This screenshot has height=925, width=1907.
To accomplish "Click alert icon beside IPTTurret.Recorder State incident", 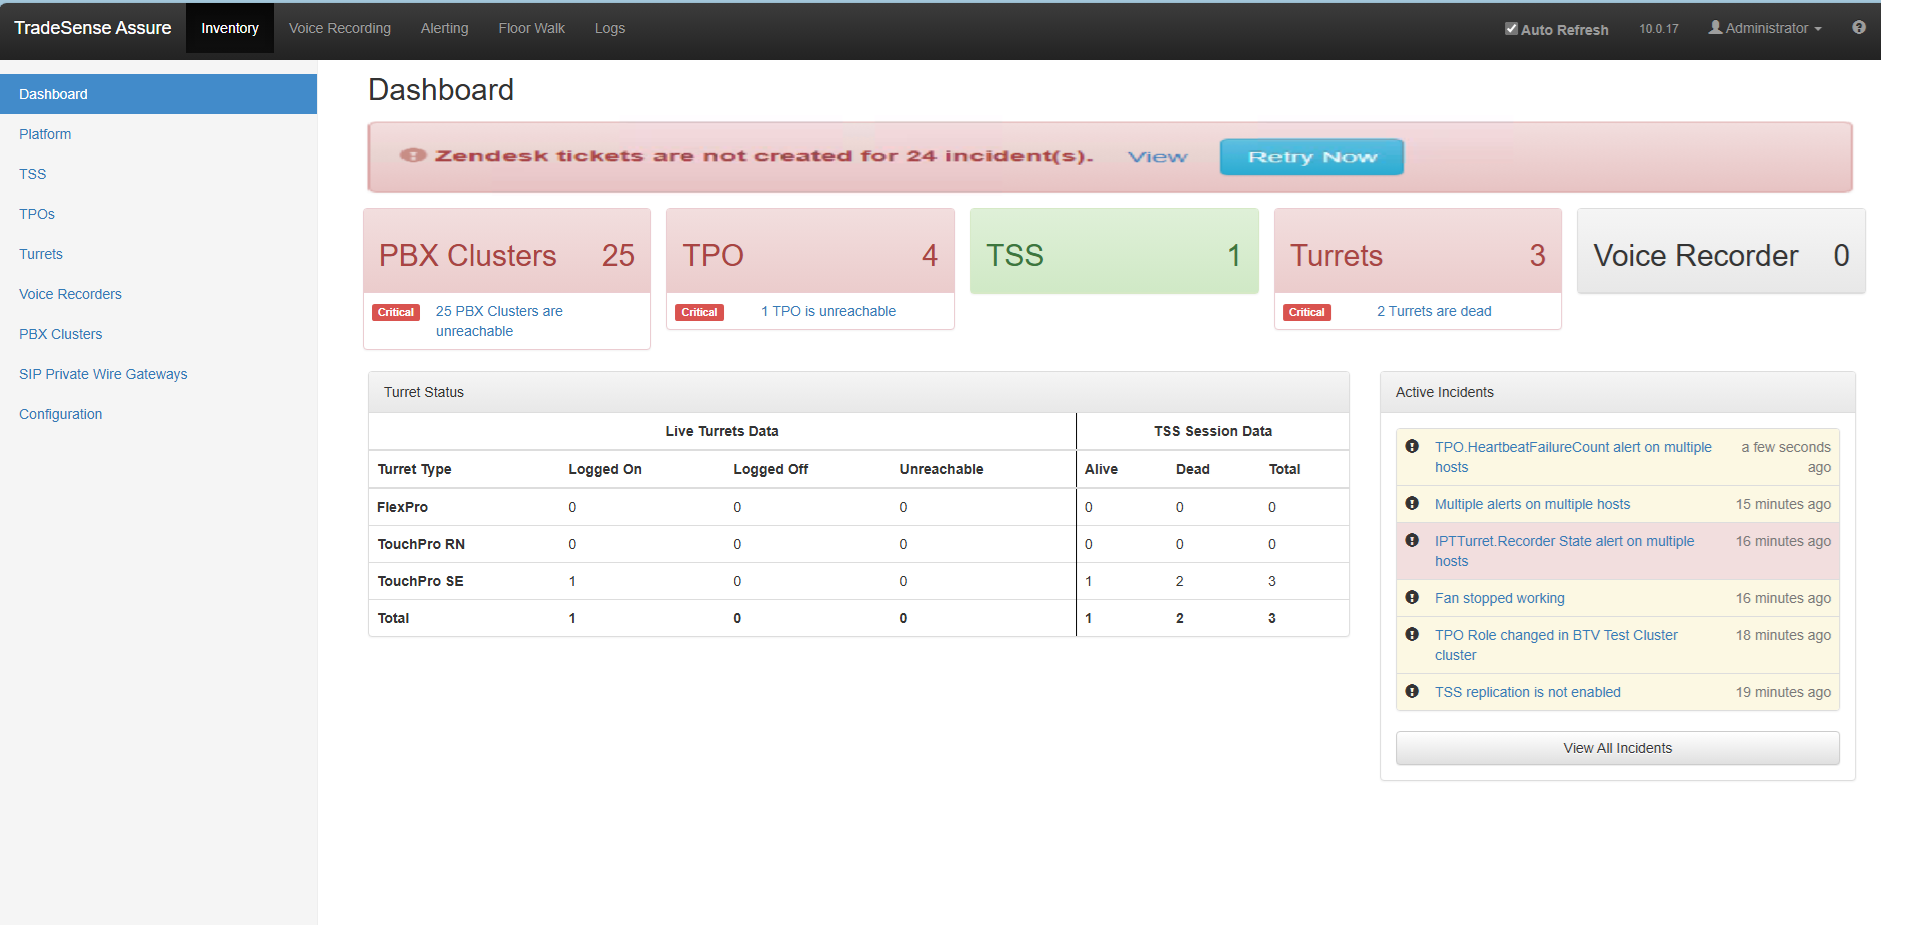I will point(1412,540).
